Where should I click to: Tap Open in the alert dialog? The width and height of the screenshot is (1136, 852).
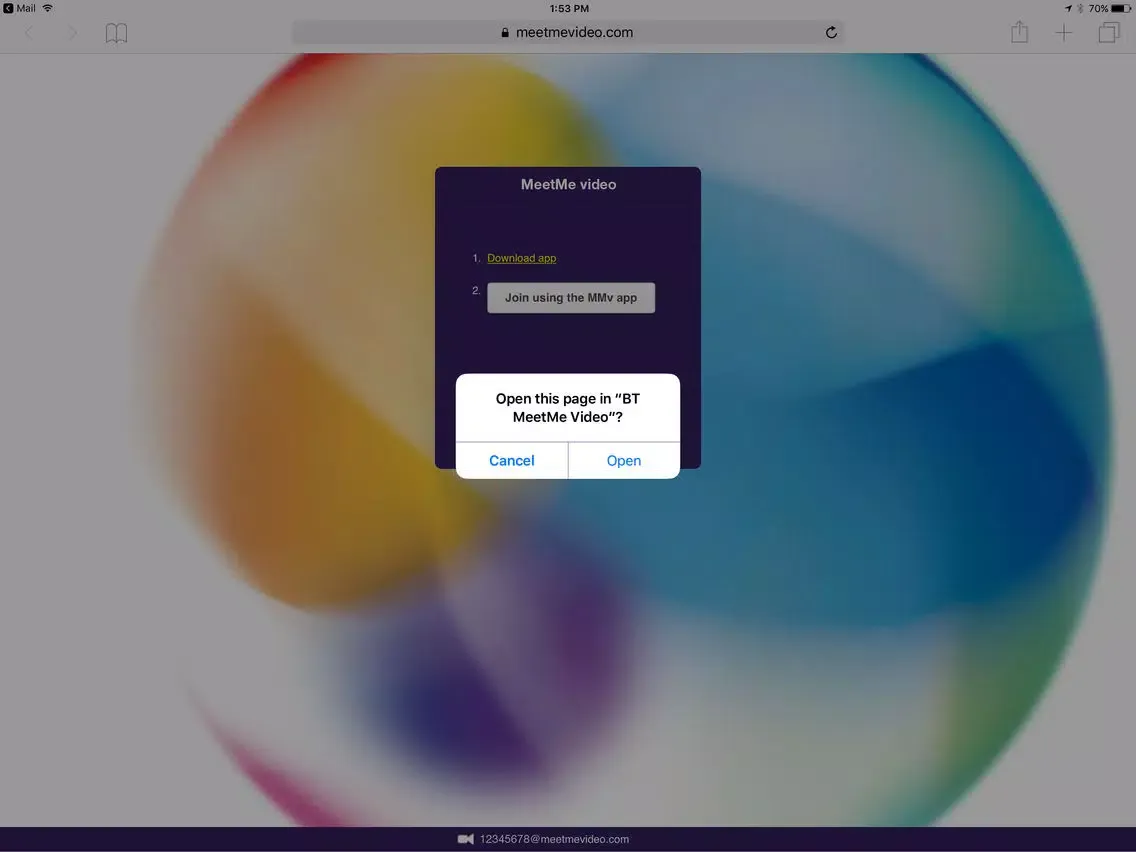coord(624,461)
